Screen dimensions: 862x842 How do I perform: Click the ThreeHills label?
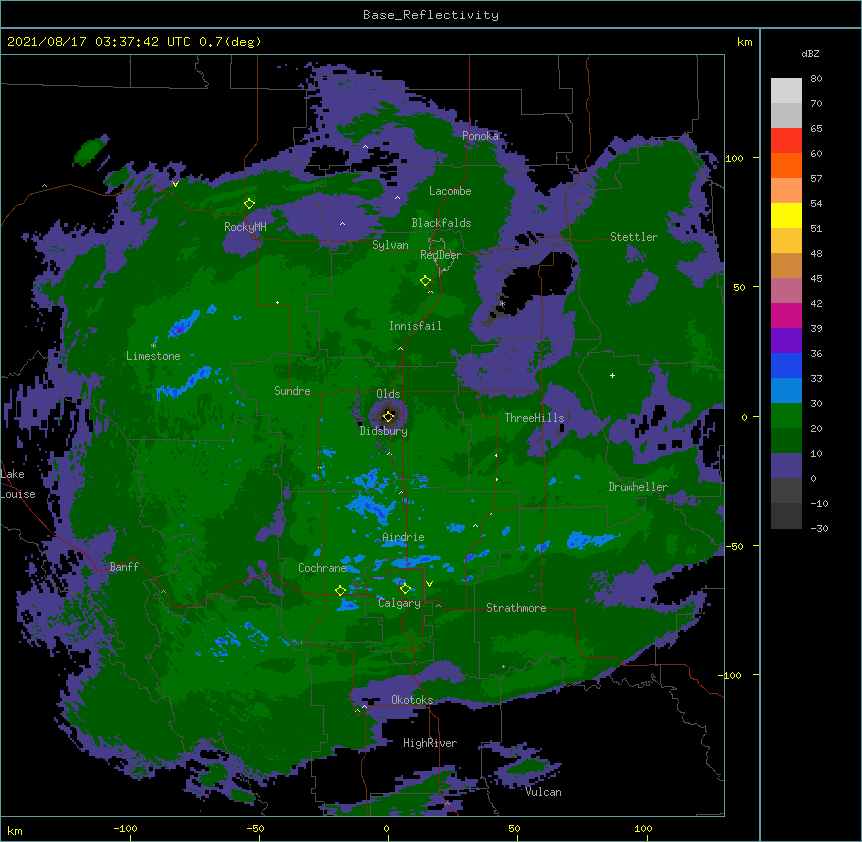[x=534, y=418]
